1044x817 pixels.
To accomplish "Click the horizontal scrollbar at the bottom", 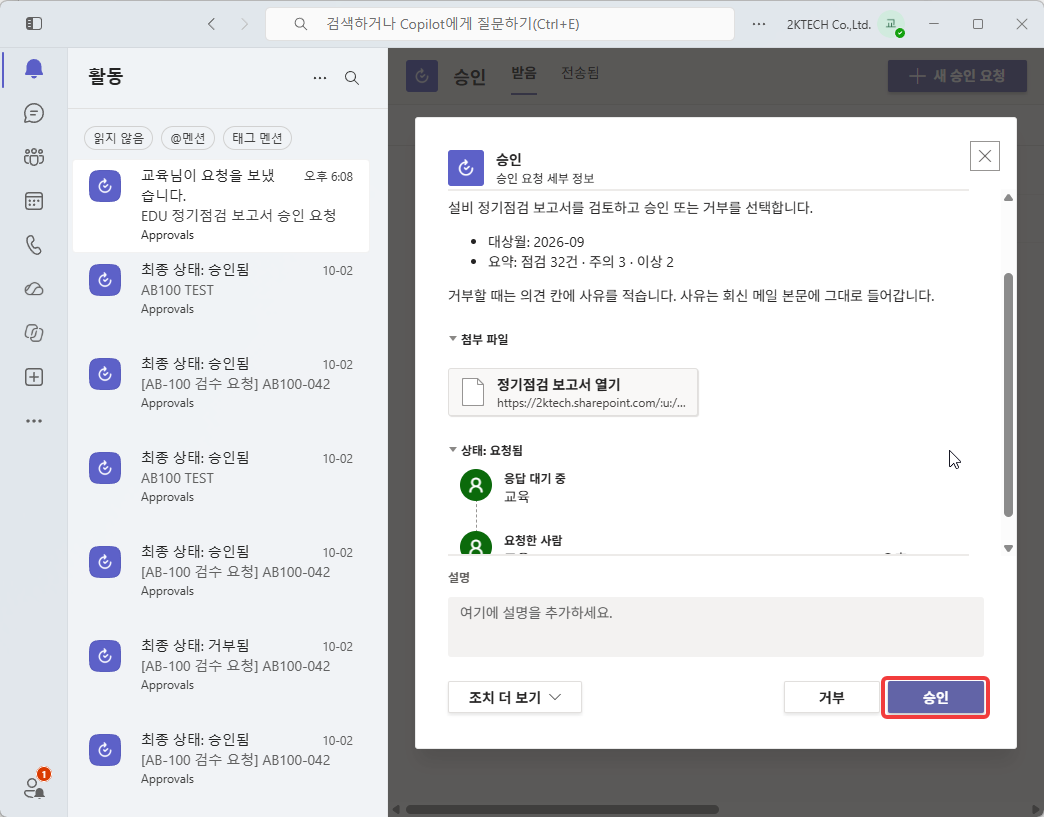I will (x=563, y=810).
